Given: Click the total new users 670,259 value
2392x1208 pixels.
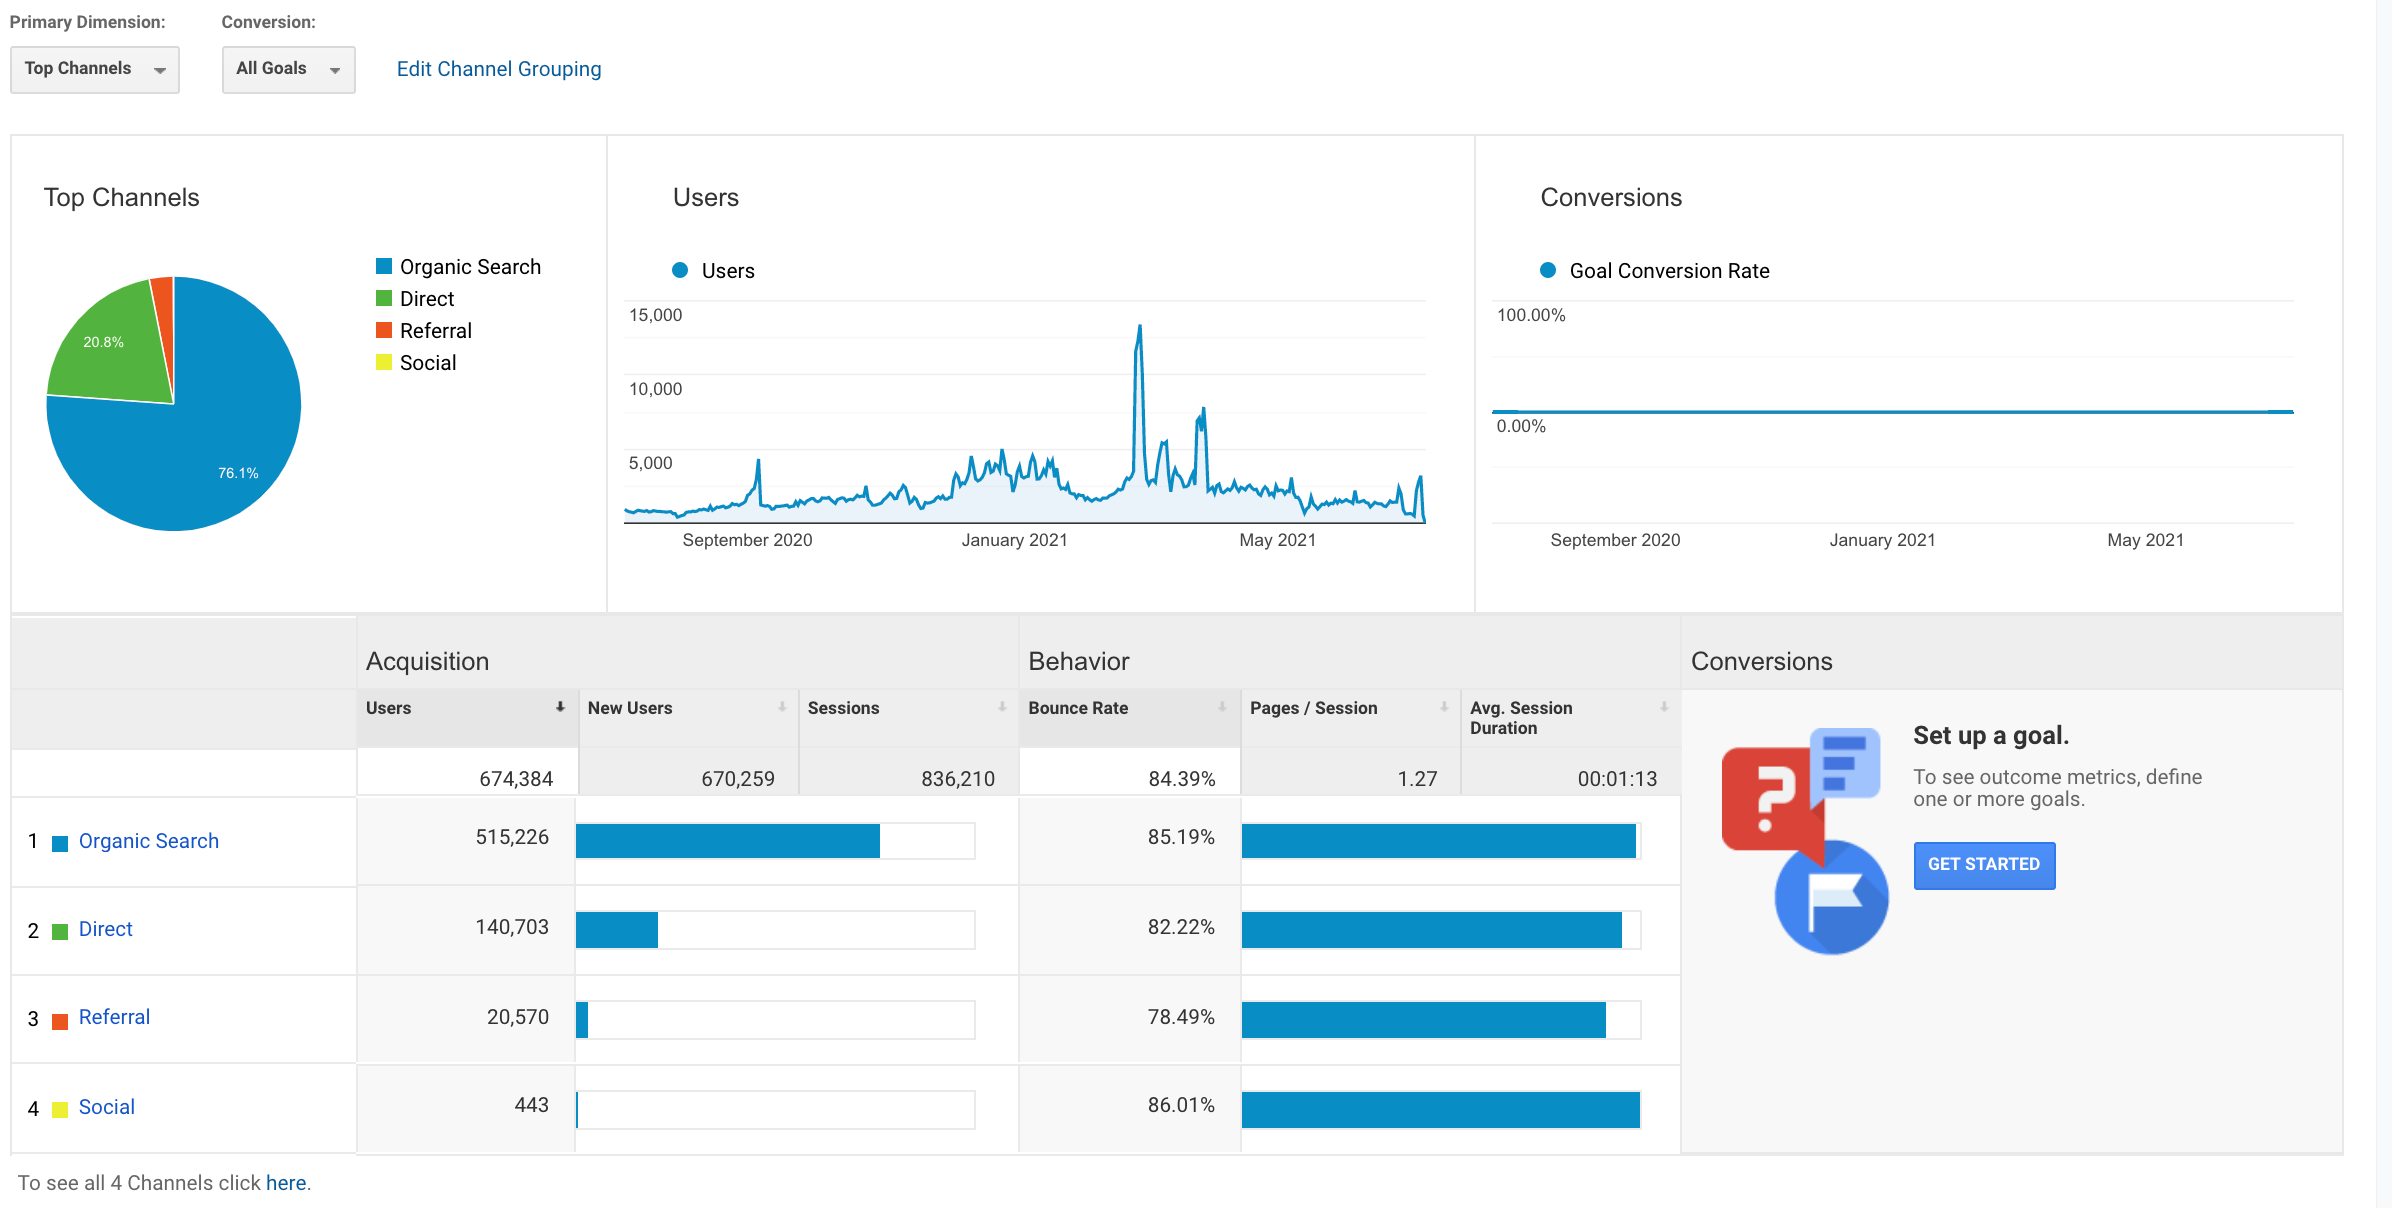Looking at the screenshot, I should [x=738, y=779].
